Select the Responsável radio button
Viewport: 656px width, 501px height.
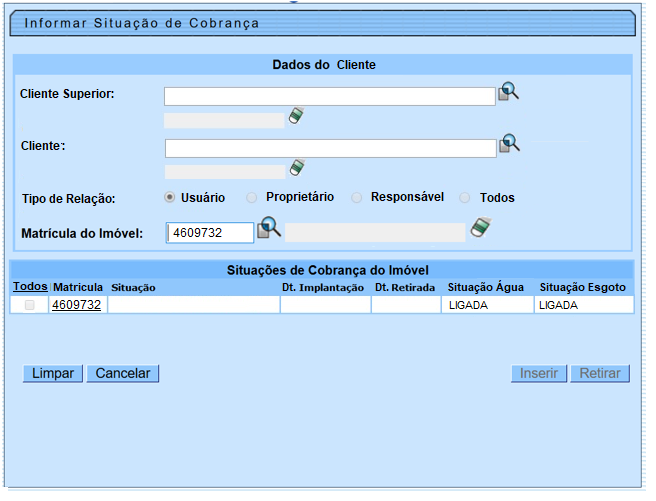pos(357,198)
